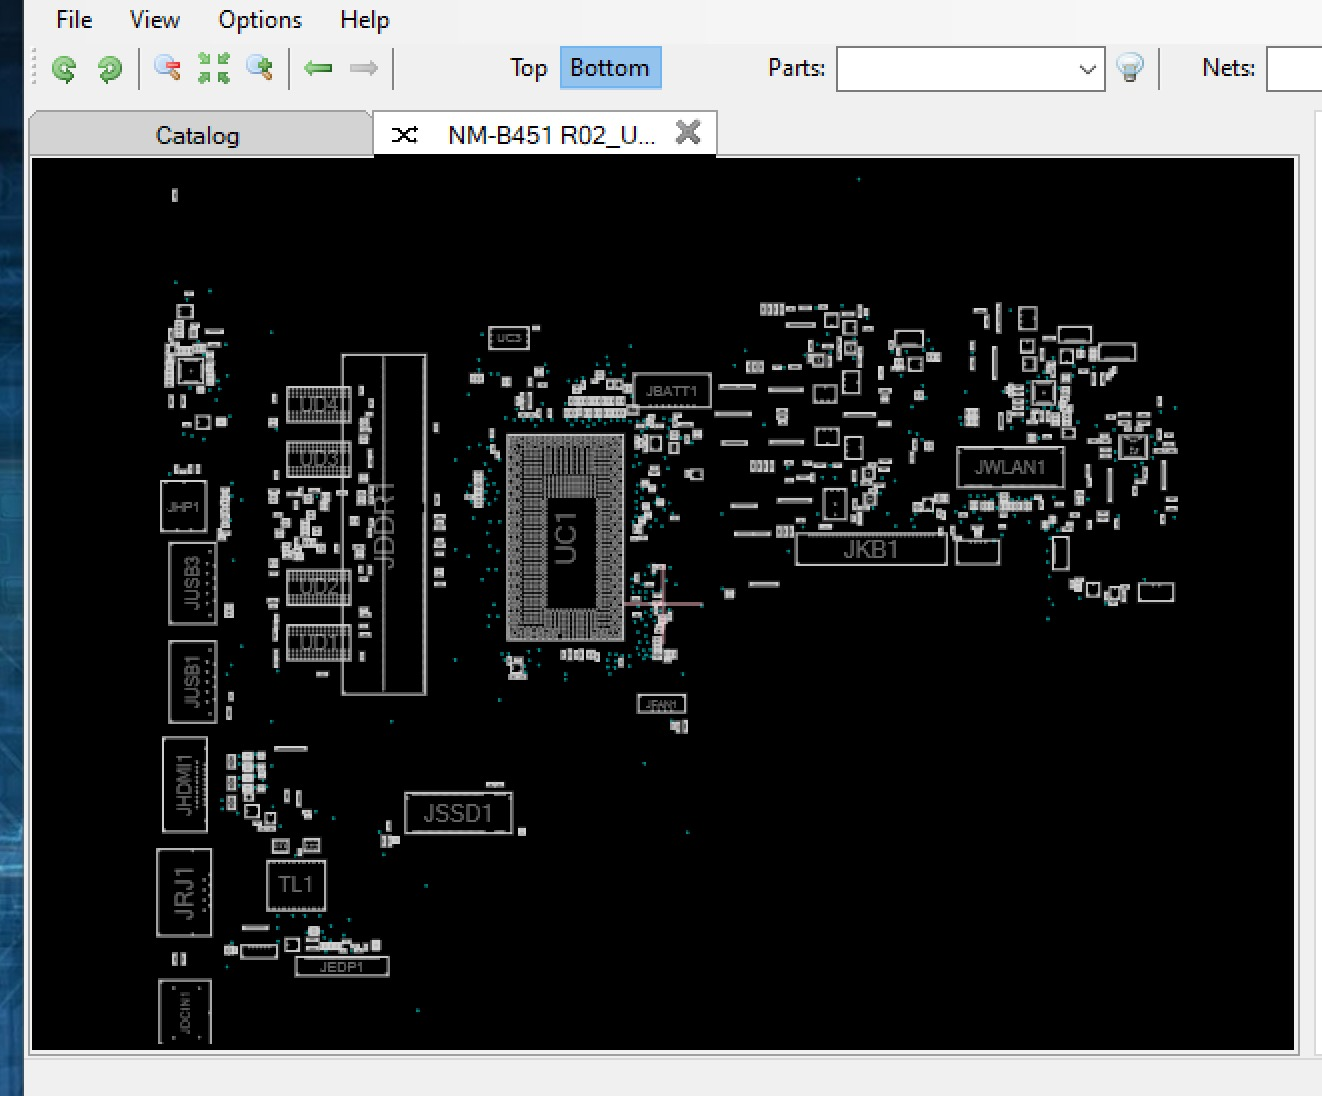1322x1096 pixels.
Task: Click the rotate counter-clockwise icon
Action: [x=64, y=69]
